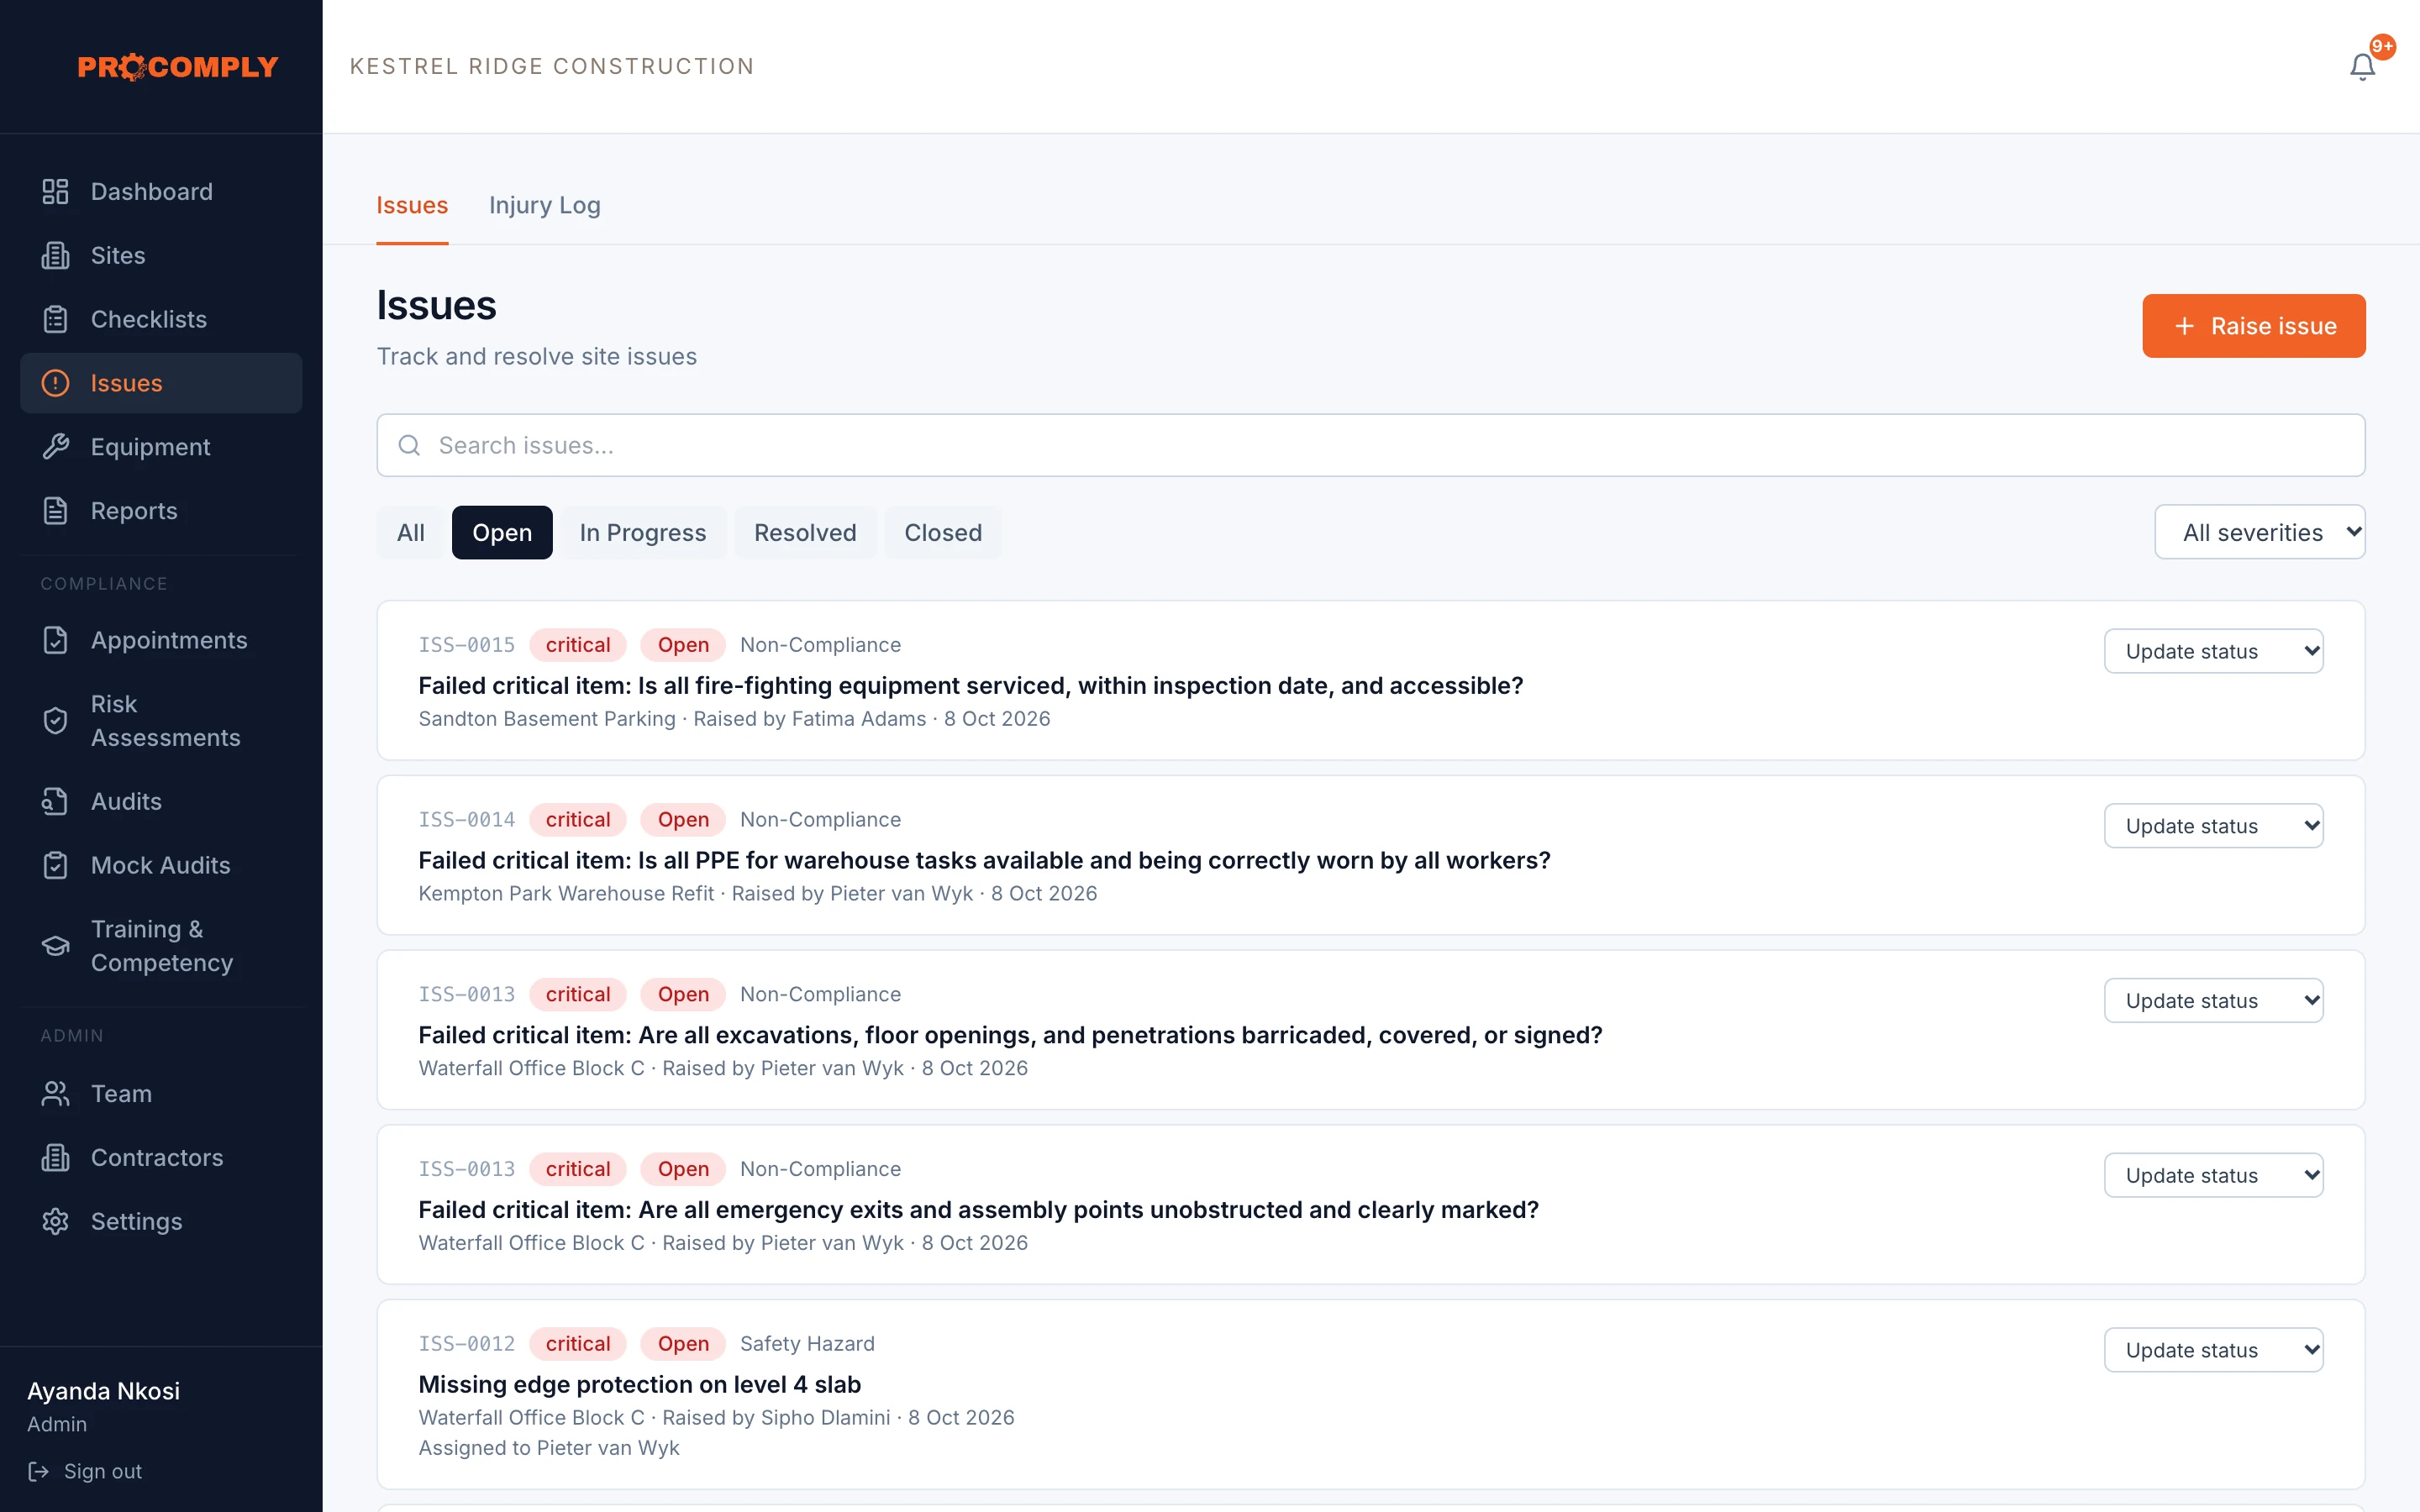The height and width of the screenshot is (1512, 2420).
Task: Select the Issues tab
Action: click(412, 205)
